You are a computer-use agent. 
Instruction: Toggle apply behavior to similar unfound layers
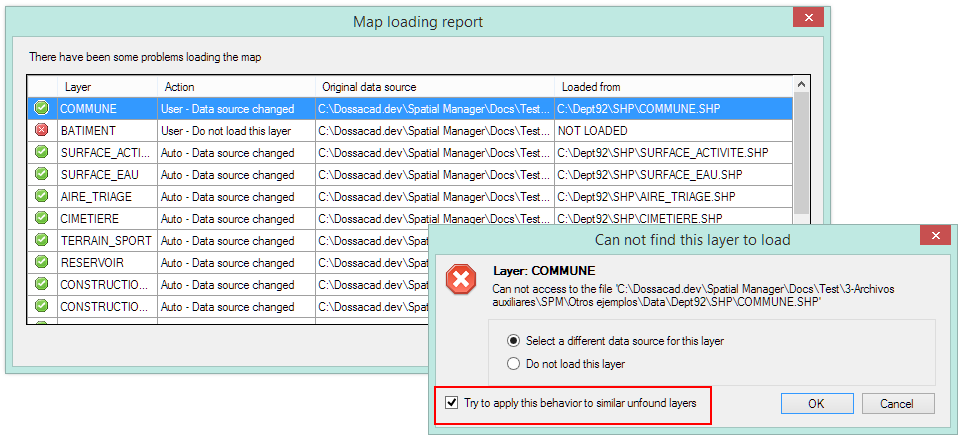[x=453, y=403]
